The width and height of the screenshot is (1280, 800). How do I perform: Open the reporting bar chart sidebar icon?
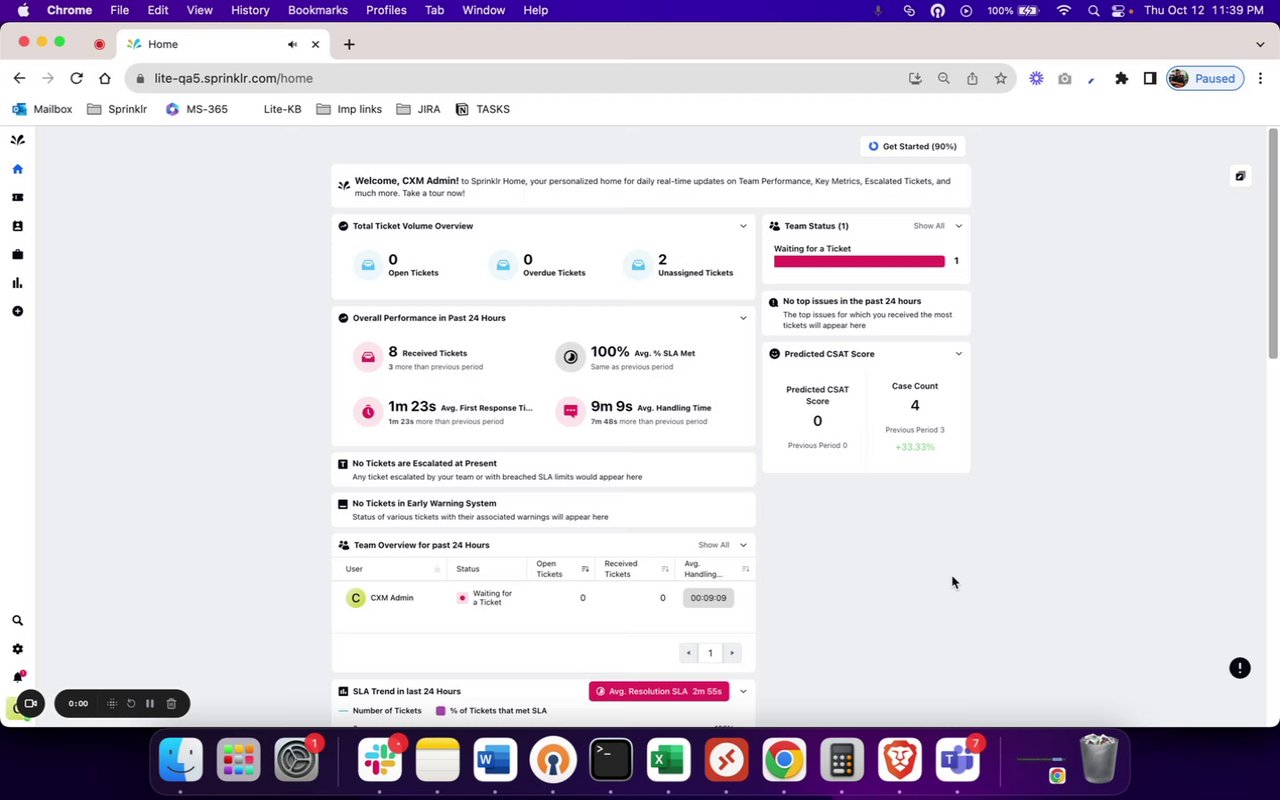(17, 283)
